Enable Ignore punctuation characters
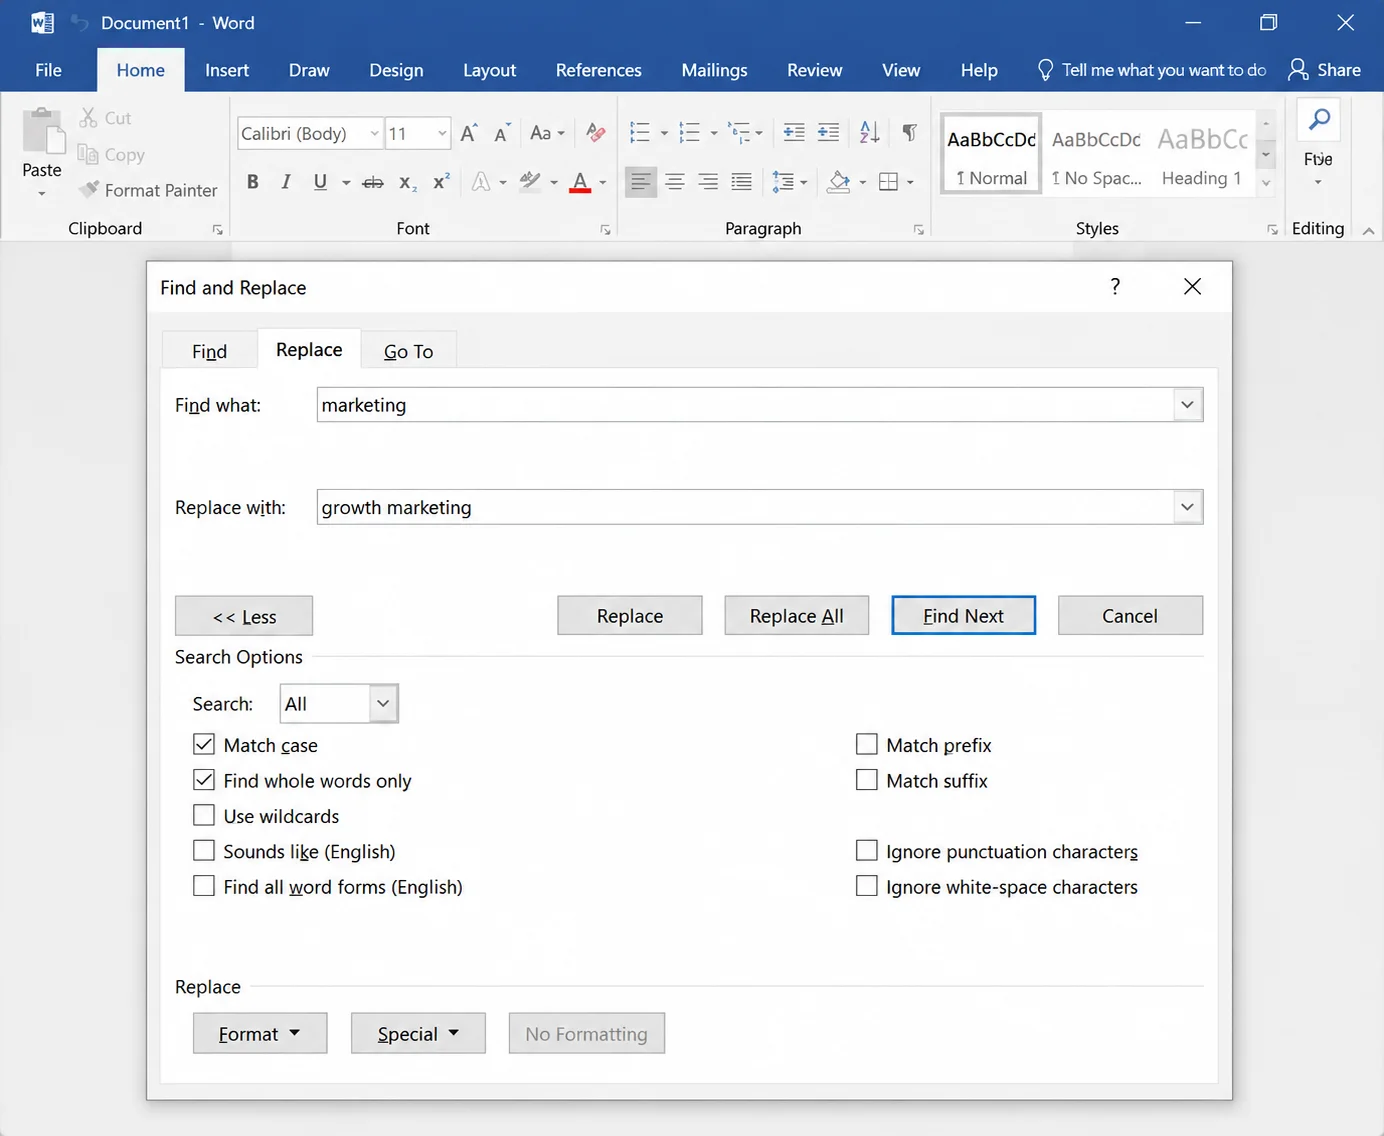This screenshot has width=1384, height=1136. click(867, 851)
